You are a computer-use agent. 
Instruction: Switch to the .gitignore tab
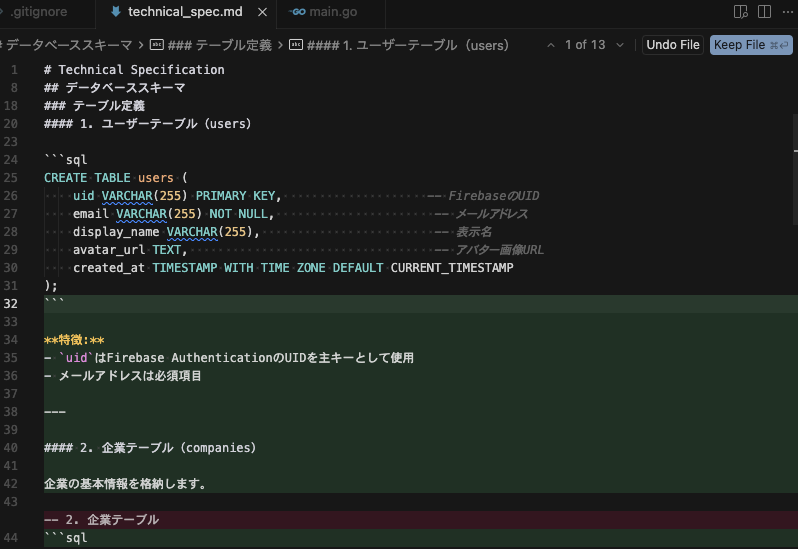[39, 12]
